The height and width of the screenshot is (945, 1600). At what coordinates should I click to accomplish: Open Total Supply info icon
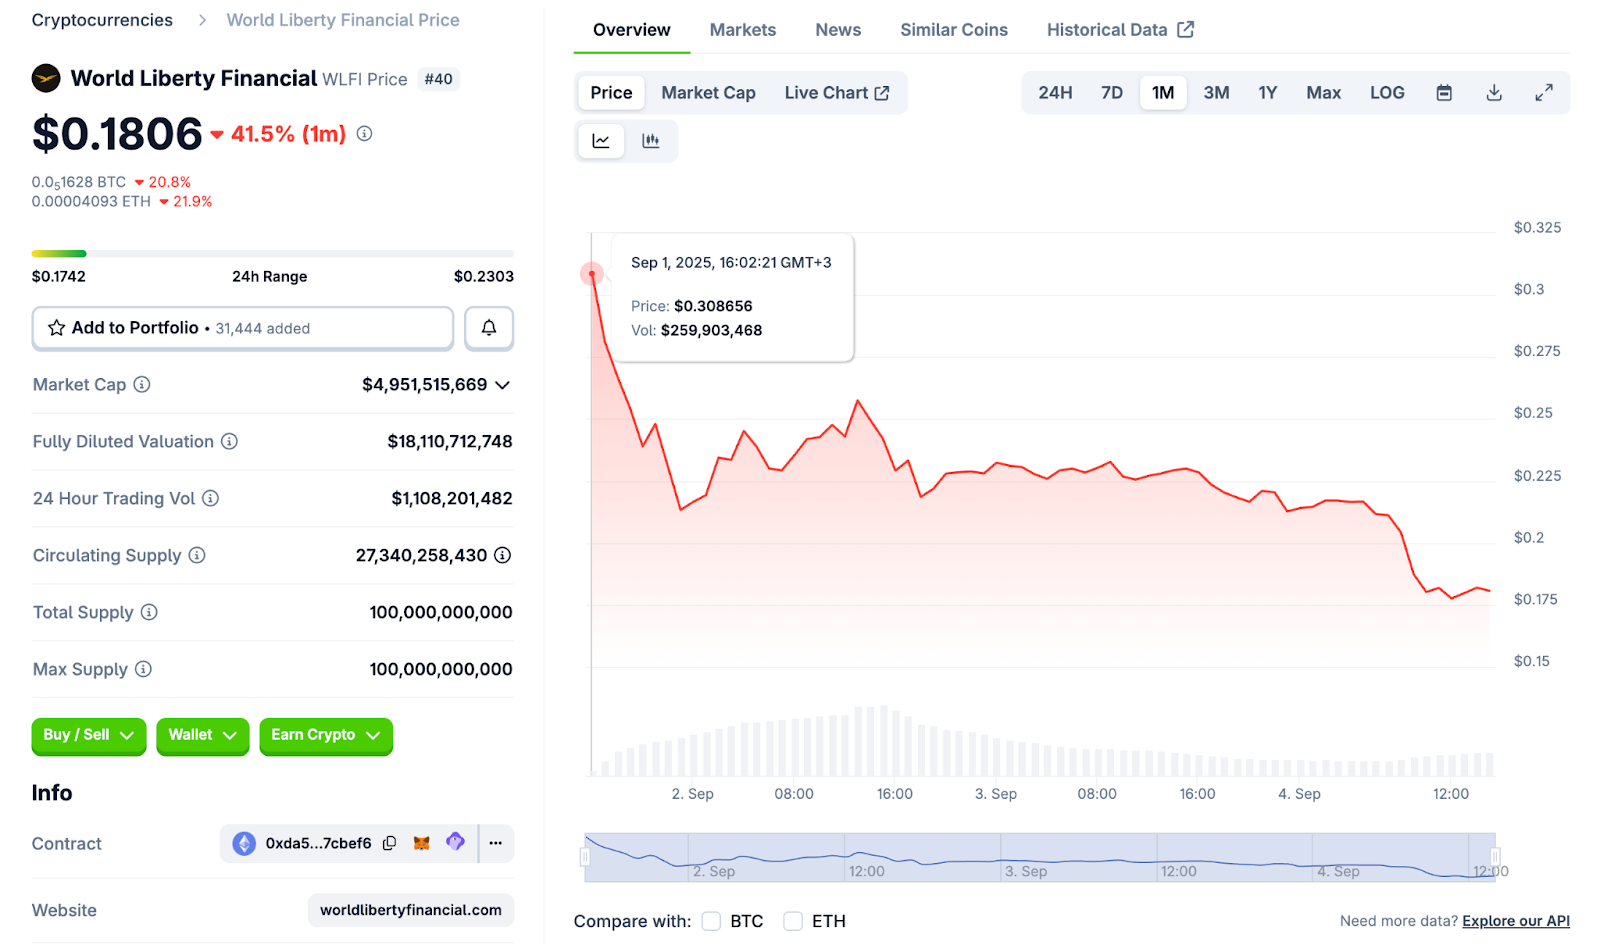pyautogui.click(x=149, y=612)
